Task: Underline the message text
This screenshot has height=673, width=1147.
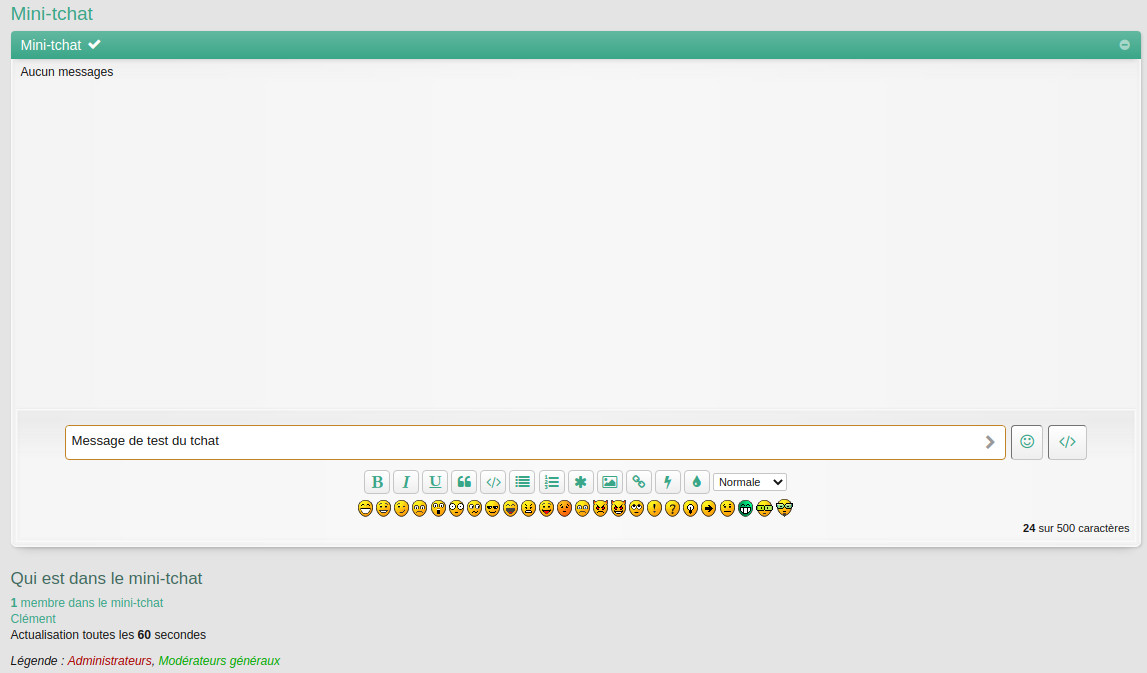Action: pyautogui.click(x=435, y=482)
